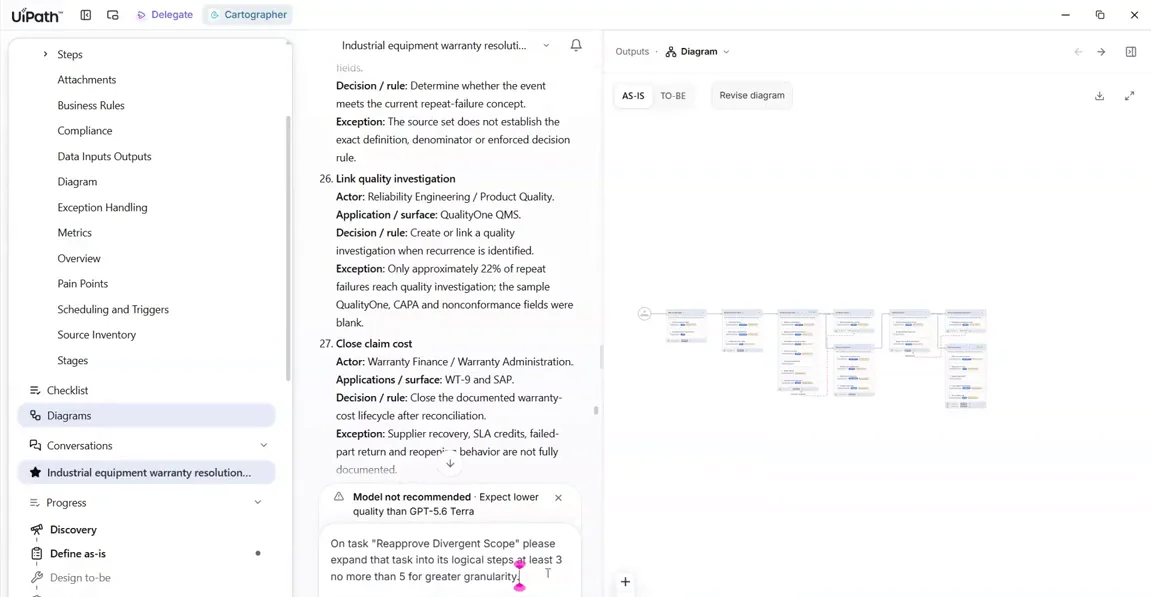Screen dimensions: 1151x597
Task: Expand diagram to fullscreen
Action: pos(1130,96)
